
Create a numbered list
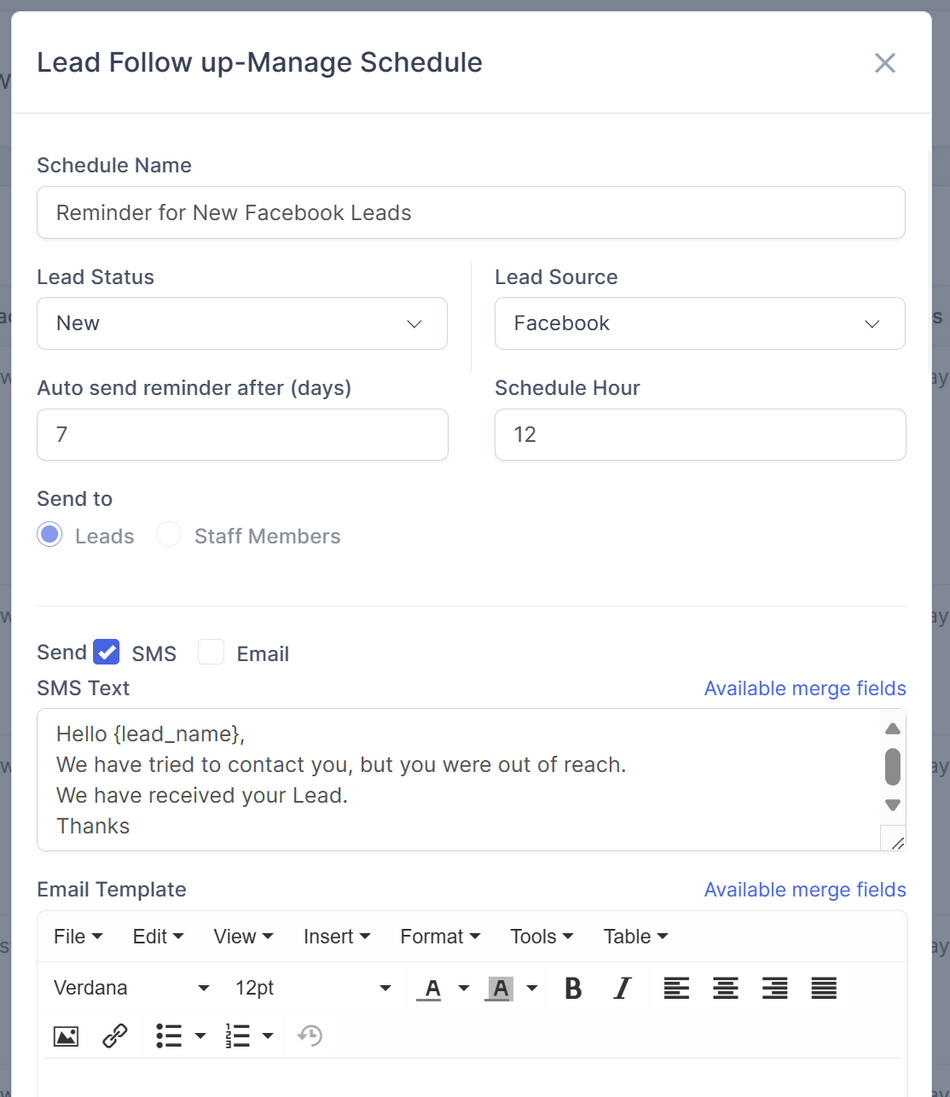tap(237, 1036)
